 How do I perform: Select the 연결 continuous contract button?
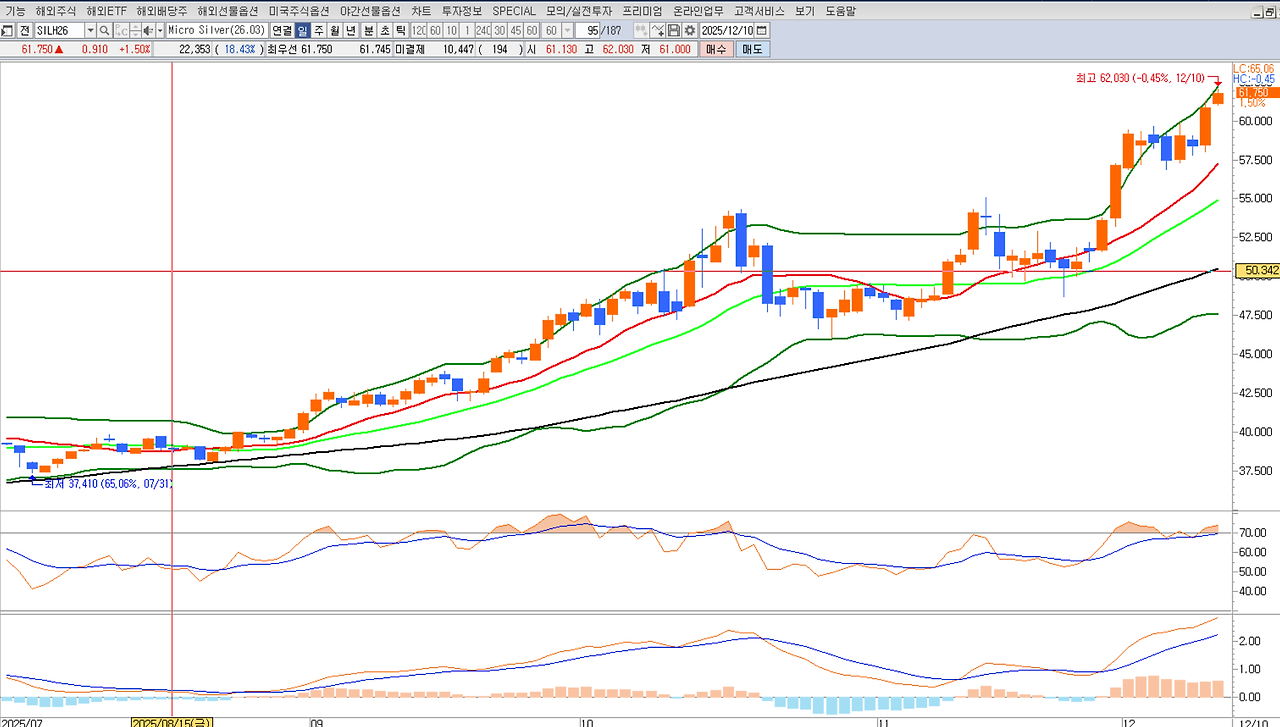point(282,30)
